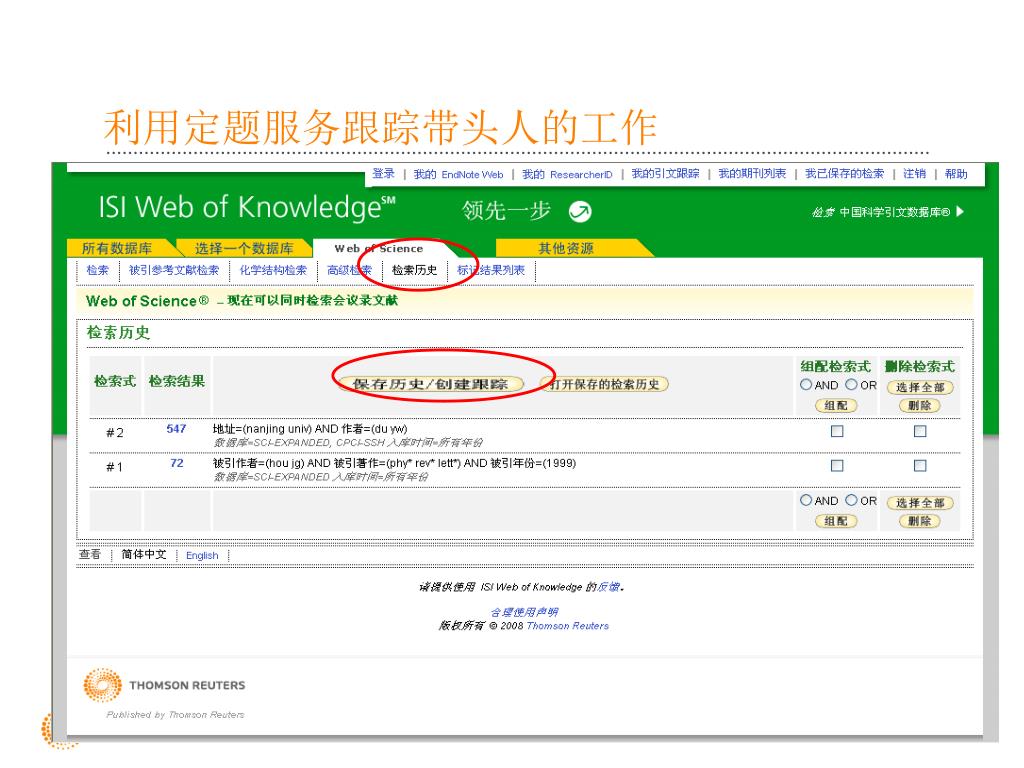Screen dimensions: 1024x768
Task: Click the top 删除 button
Action: [x=920, y=406]
